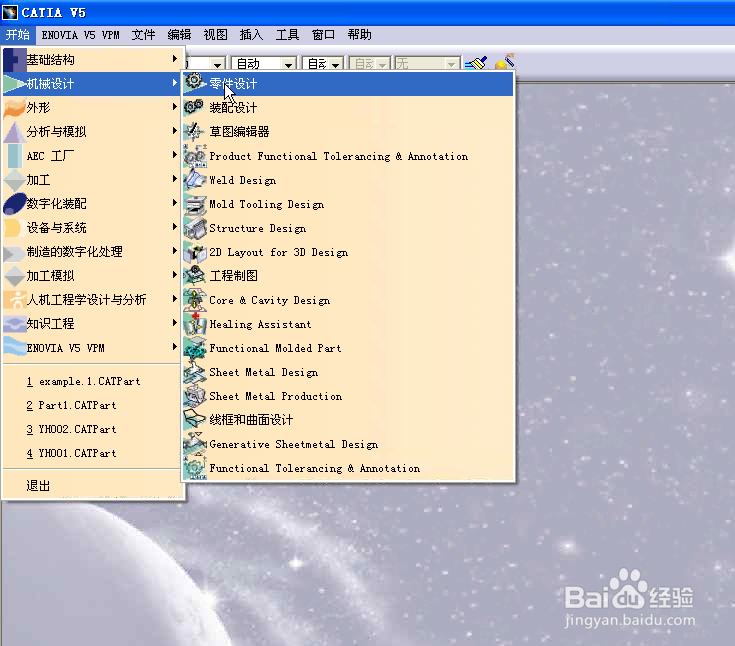
Task: Expand the 基础结构 submenu arrow
Action: pyautogui.click(x=174, y=59)
